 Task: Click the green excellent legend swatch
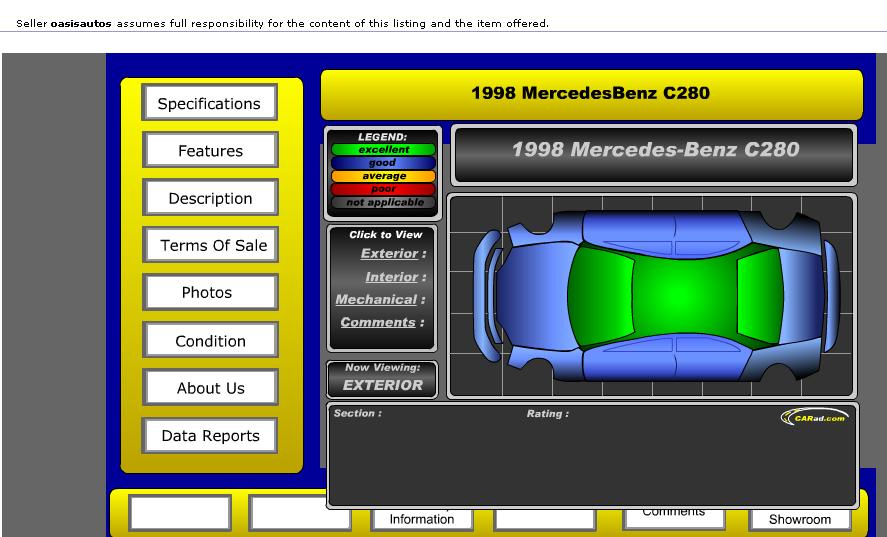click(x=383, y=149)
